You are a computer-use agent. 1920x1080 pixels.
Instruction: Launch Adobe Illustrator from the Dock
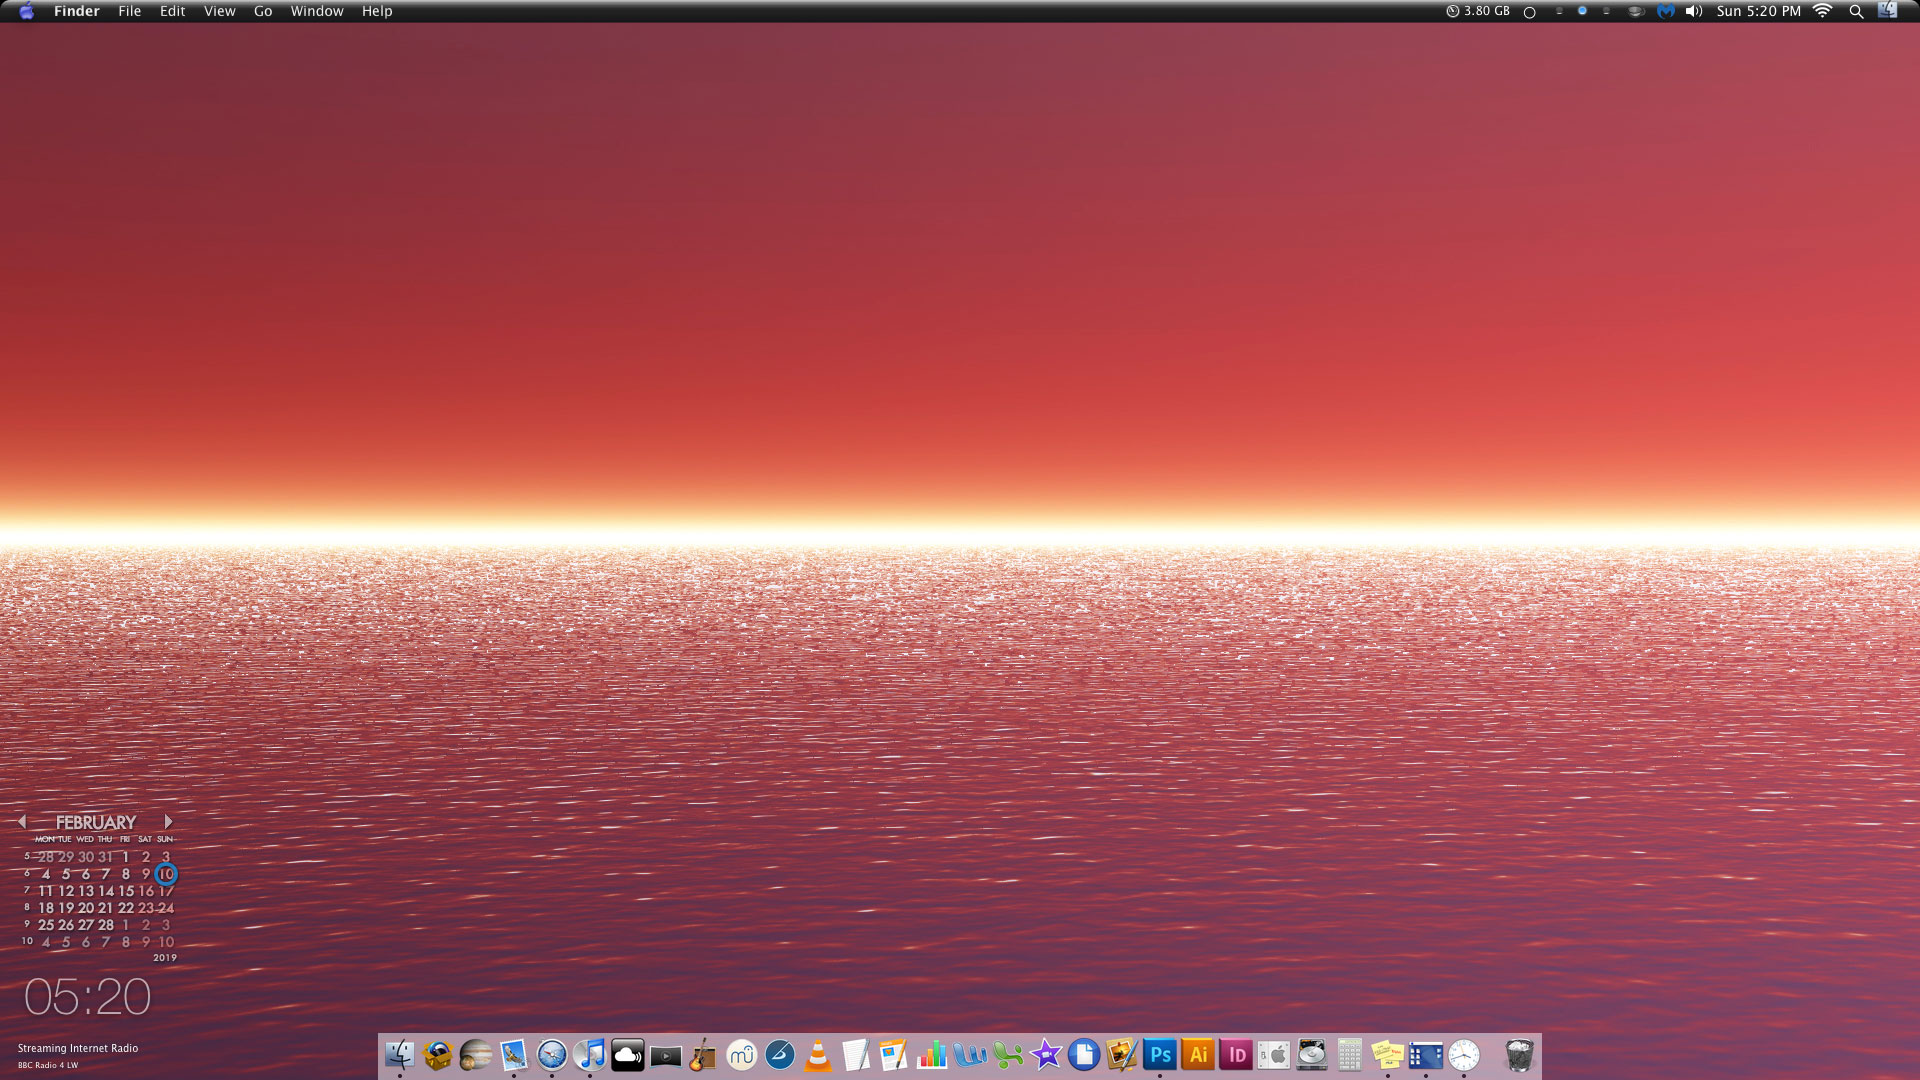tap(1198, 1055)
